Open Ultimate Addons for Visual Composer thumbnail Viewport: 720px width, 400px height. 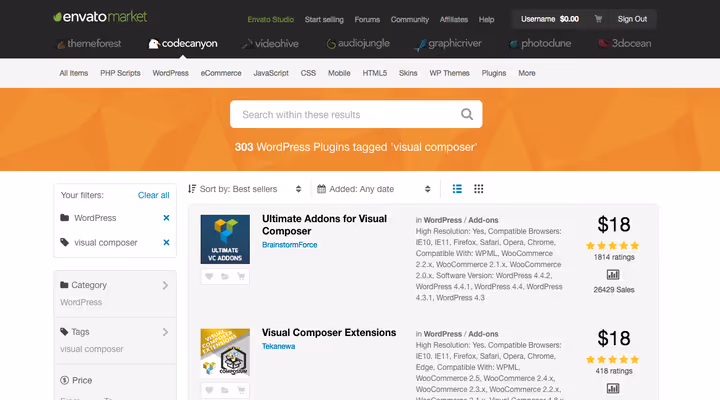pyautogui.click(x=225, y=239)
